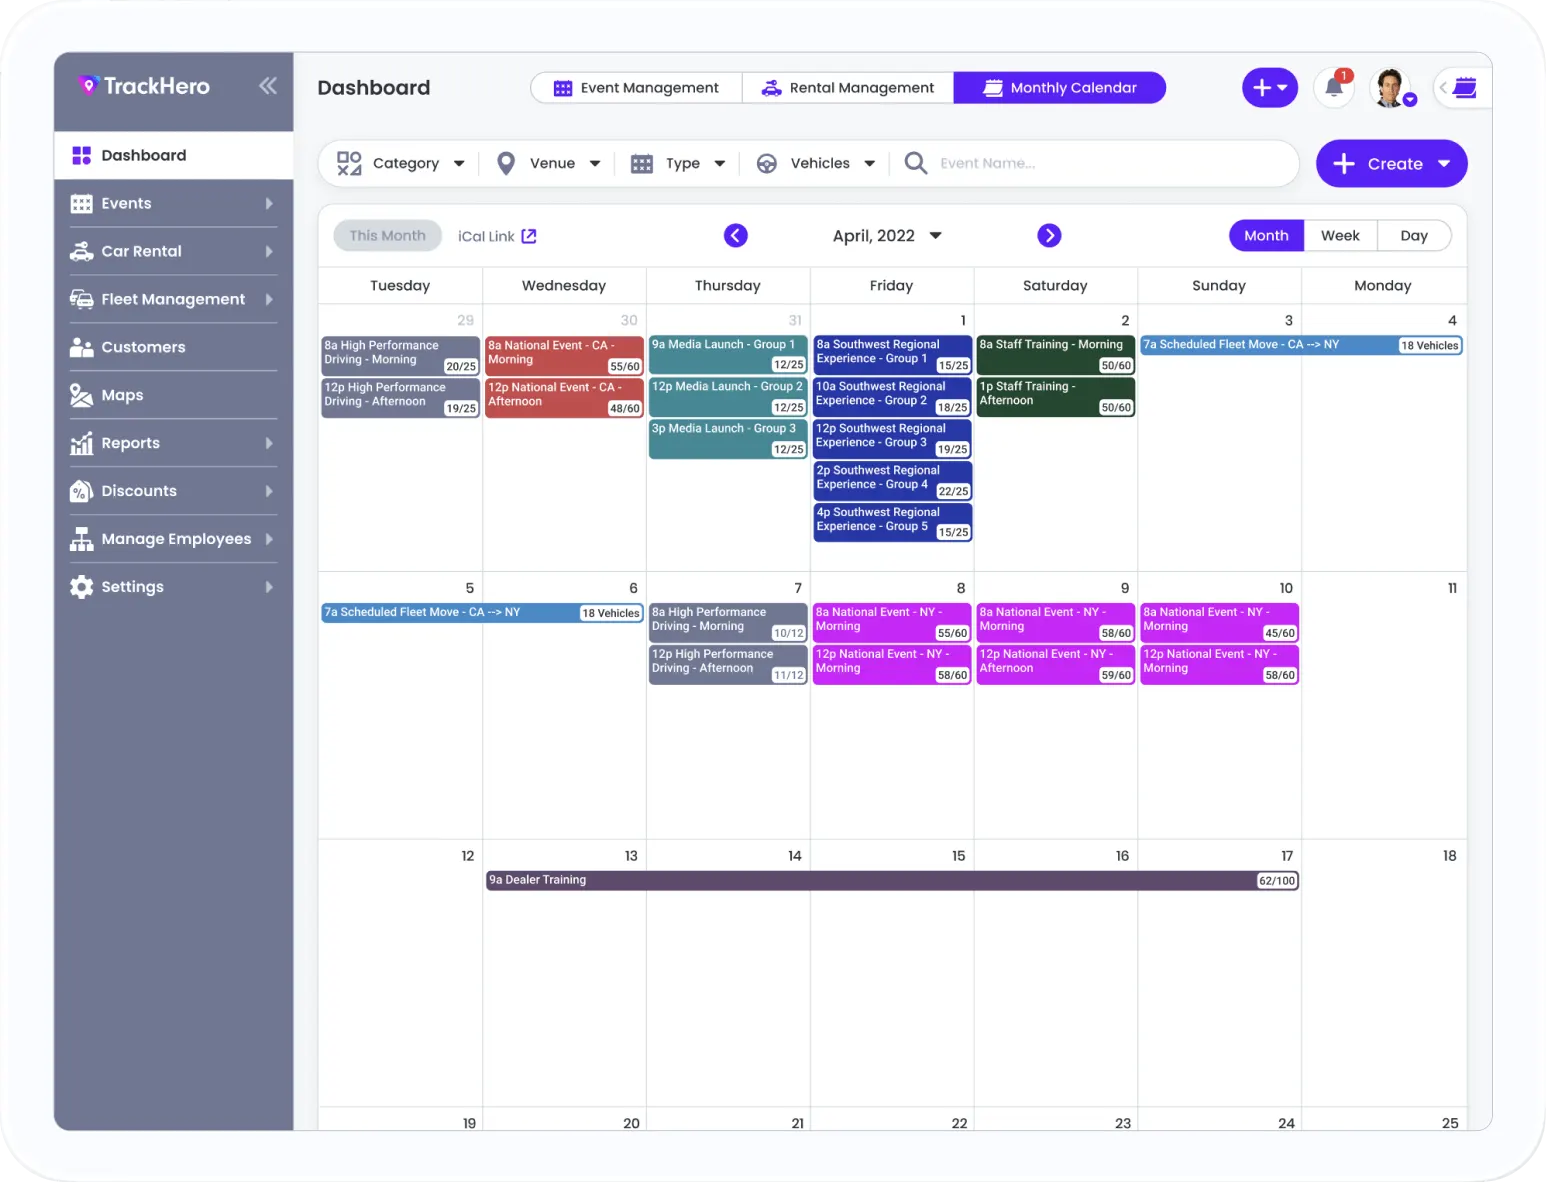Open the 12p High Performance Driving - Afternoon 11/12 event
The width and height of the screenshot is (1547, 1182).
[728, 664]
